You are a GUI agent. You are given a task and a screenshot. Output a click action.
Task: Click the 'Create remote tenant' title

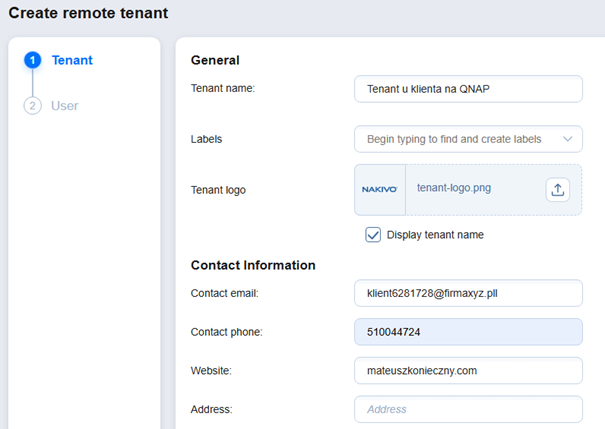click(88, 14)
